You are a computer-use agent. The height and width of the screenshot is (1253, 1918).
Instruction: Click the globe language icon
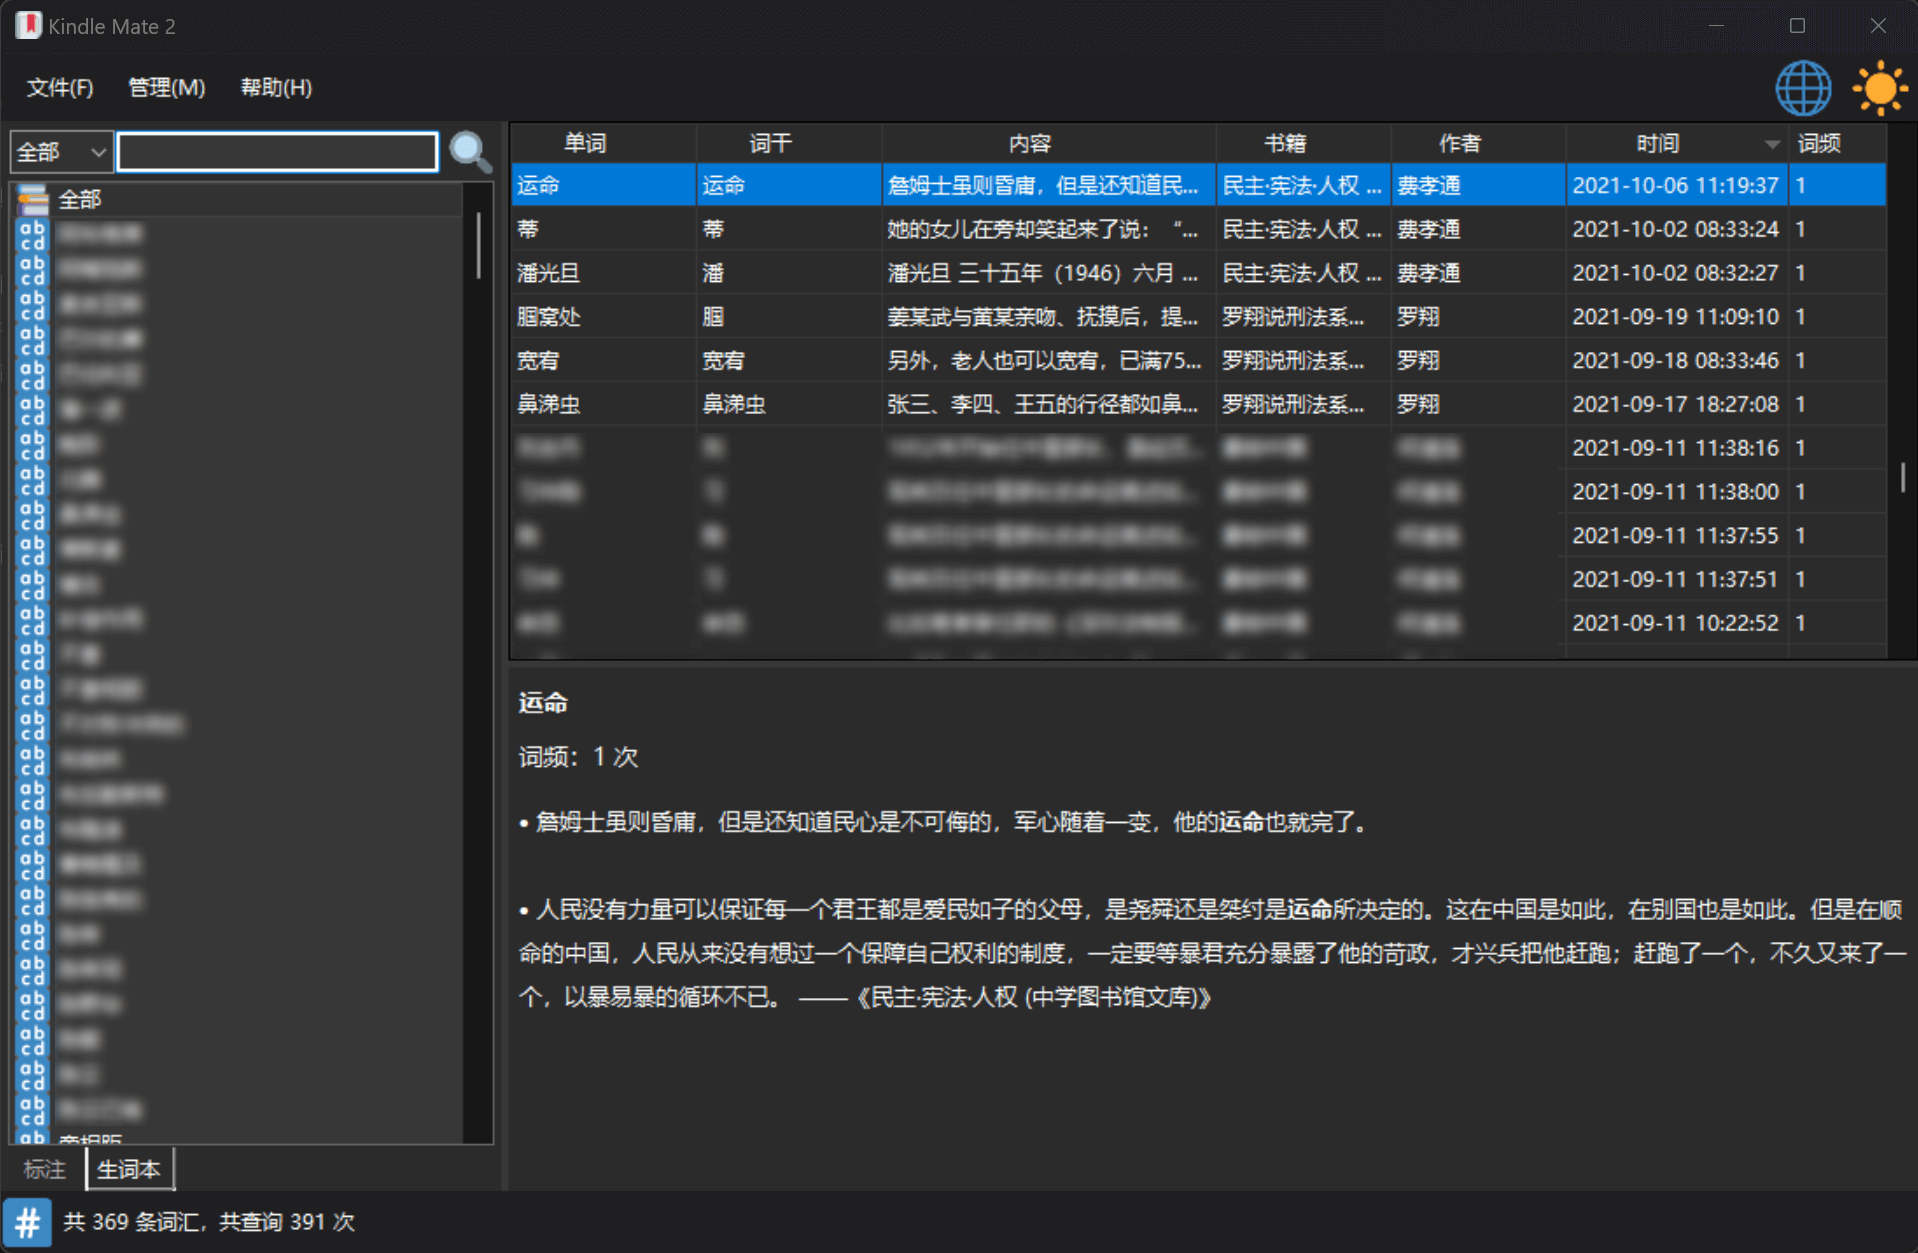click(x=1802, y=88)
